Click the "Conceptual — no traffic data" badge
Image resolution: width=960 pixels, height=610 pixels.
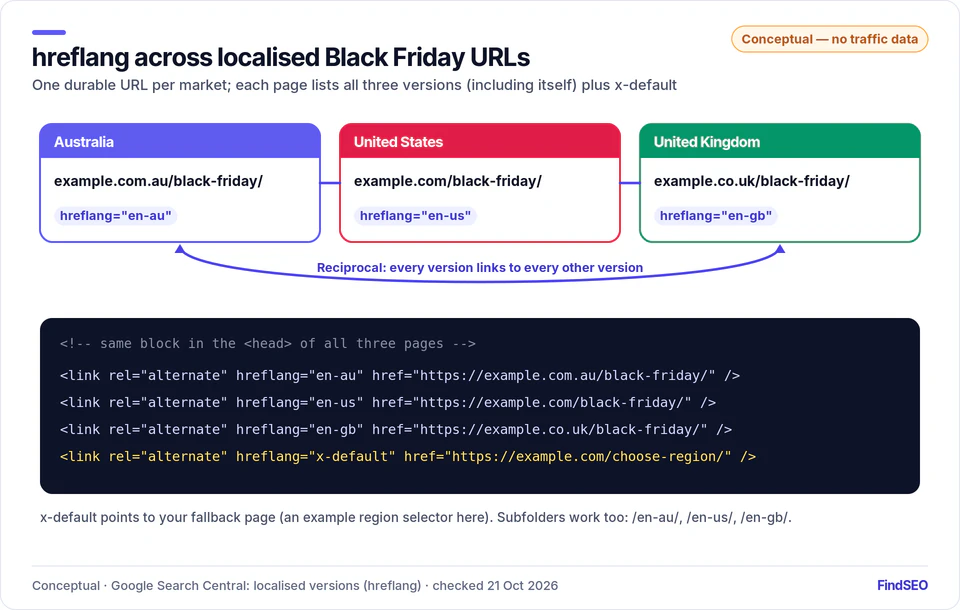(x=830, y=39)
